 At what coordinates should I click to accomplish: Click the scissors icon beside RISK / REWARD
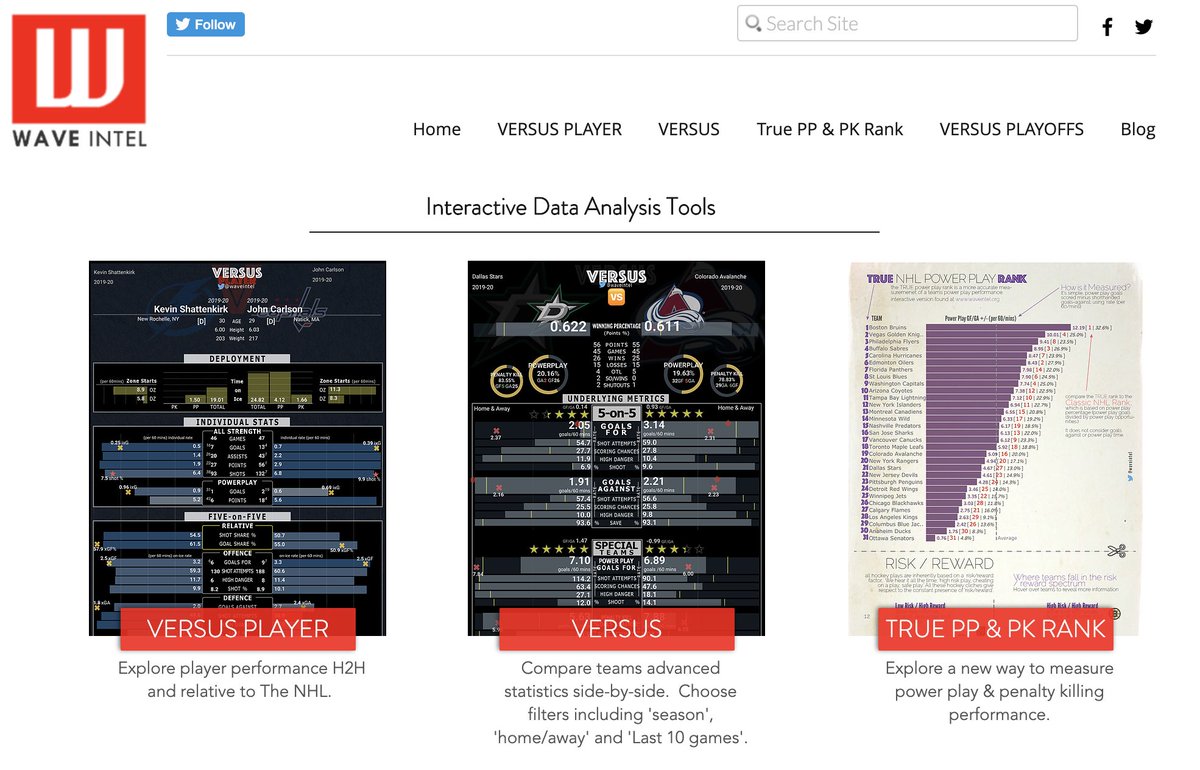[x=1116, y=550]
